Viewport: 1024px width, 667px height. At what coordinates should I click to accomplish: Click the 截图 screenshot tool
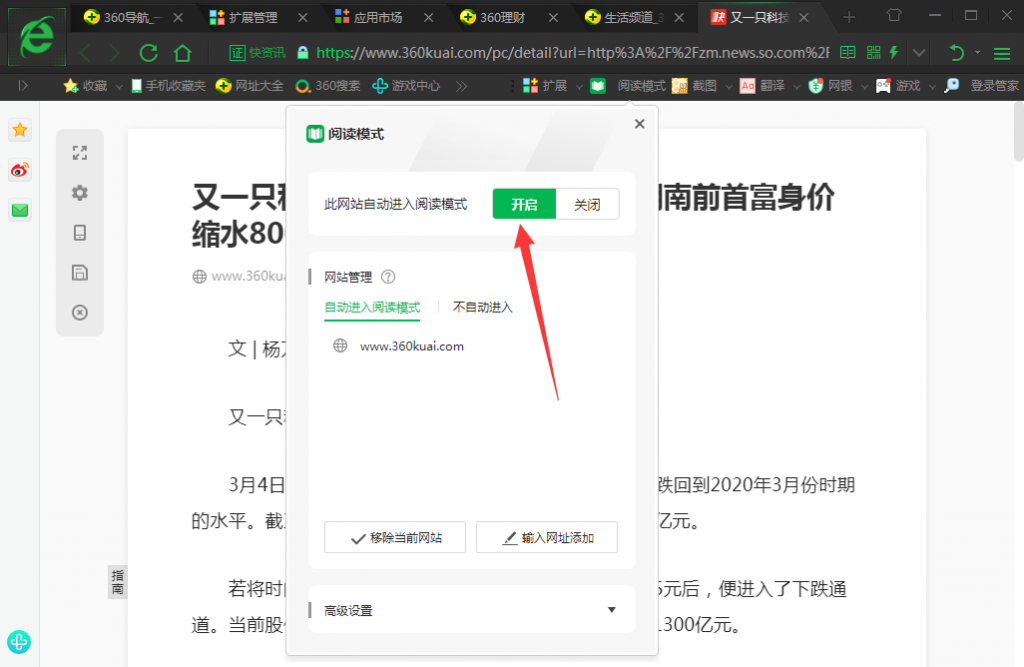[694, 86]
